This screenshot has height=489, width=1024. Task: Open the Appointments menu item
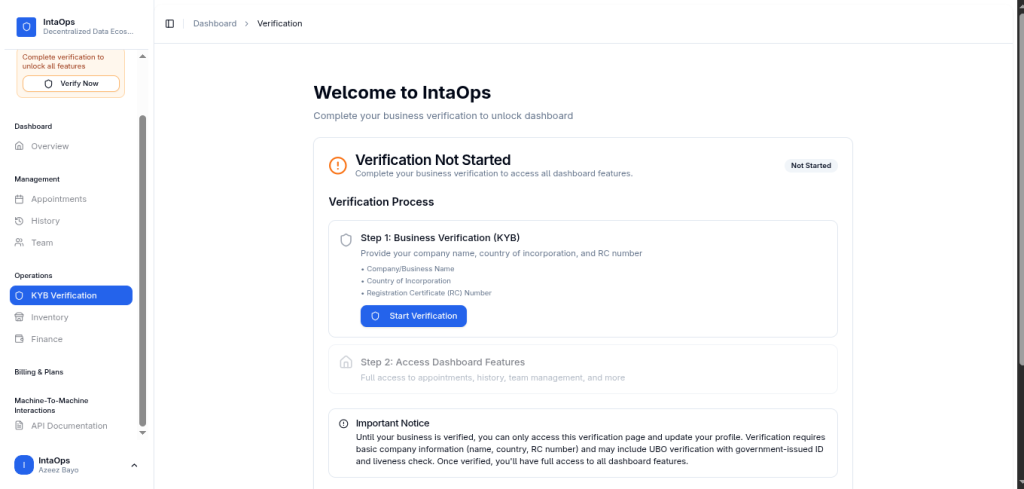pos(58,199)
